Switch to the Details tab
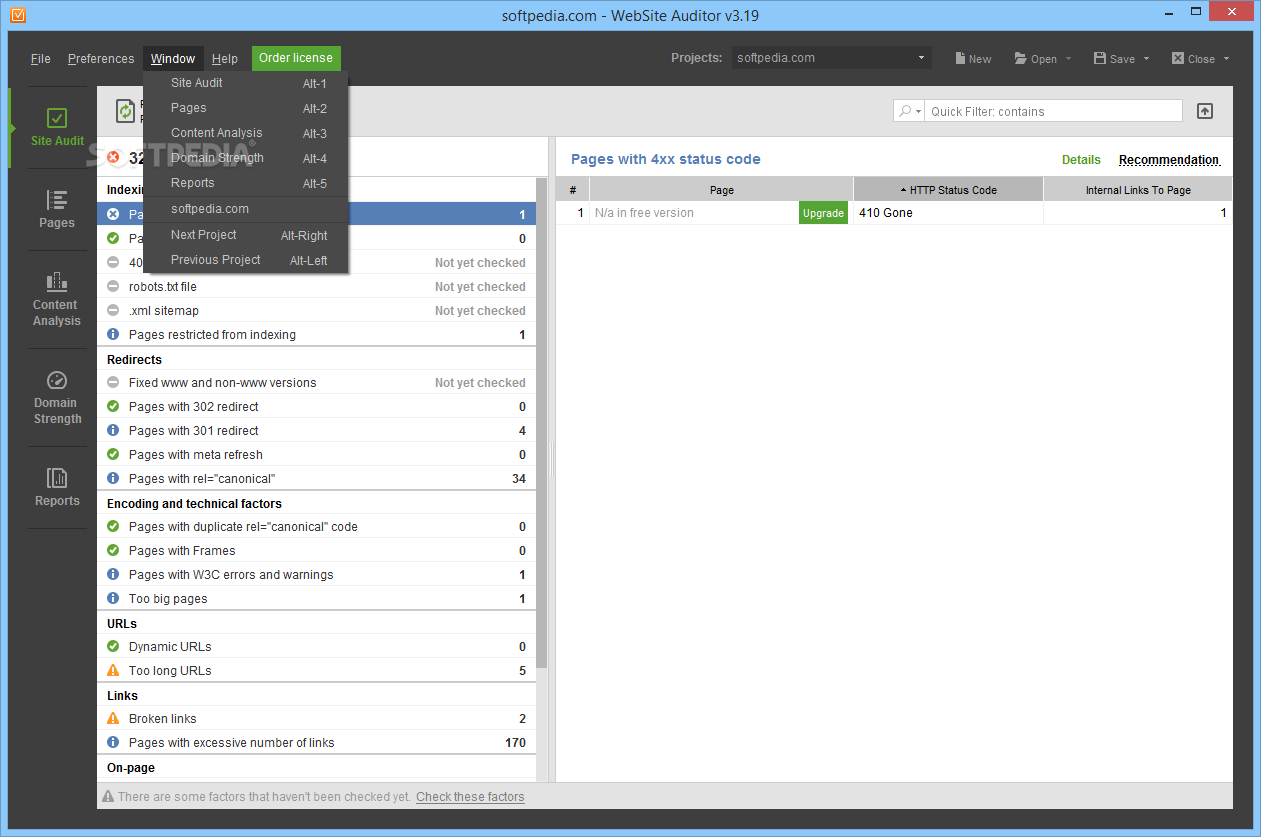The image size is (1261, 837). click(1081, 160)
